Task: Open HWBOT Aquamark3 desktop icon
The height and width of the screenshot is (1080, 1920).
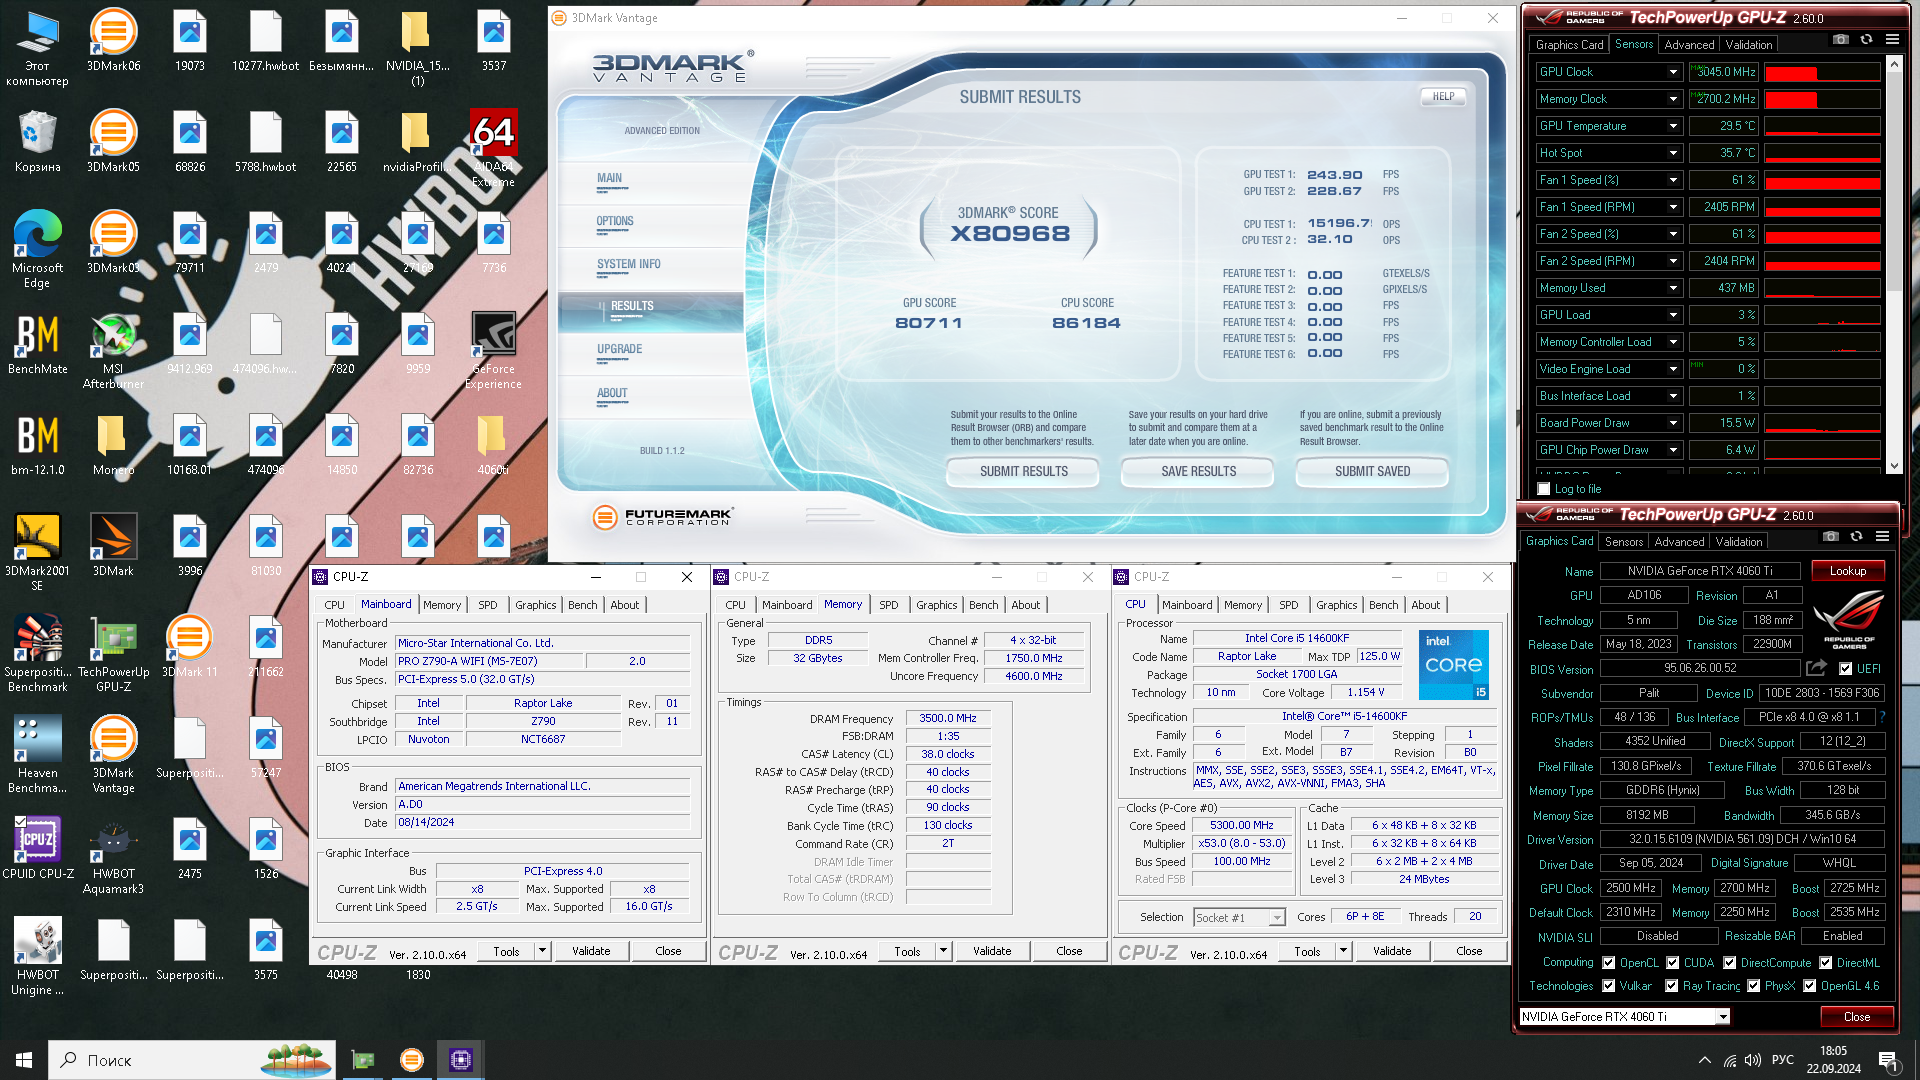Action: coord(113,855)
